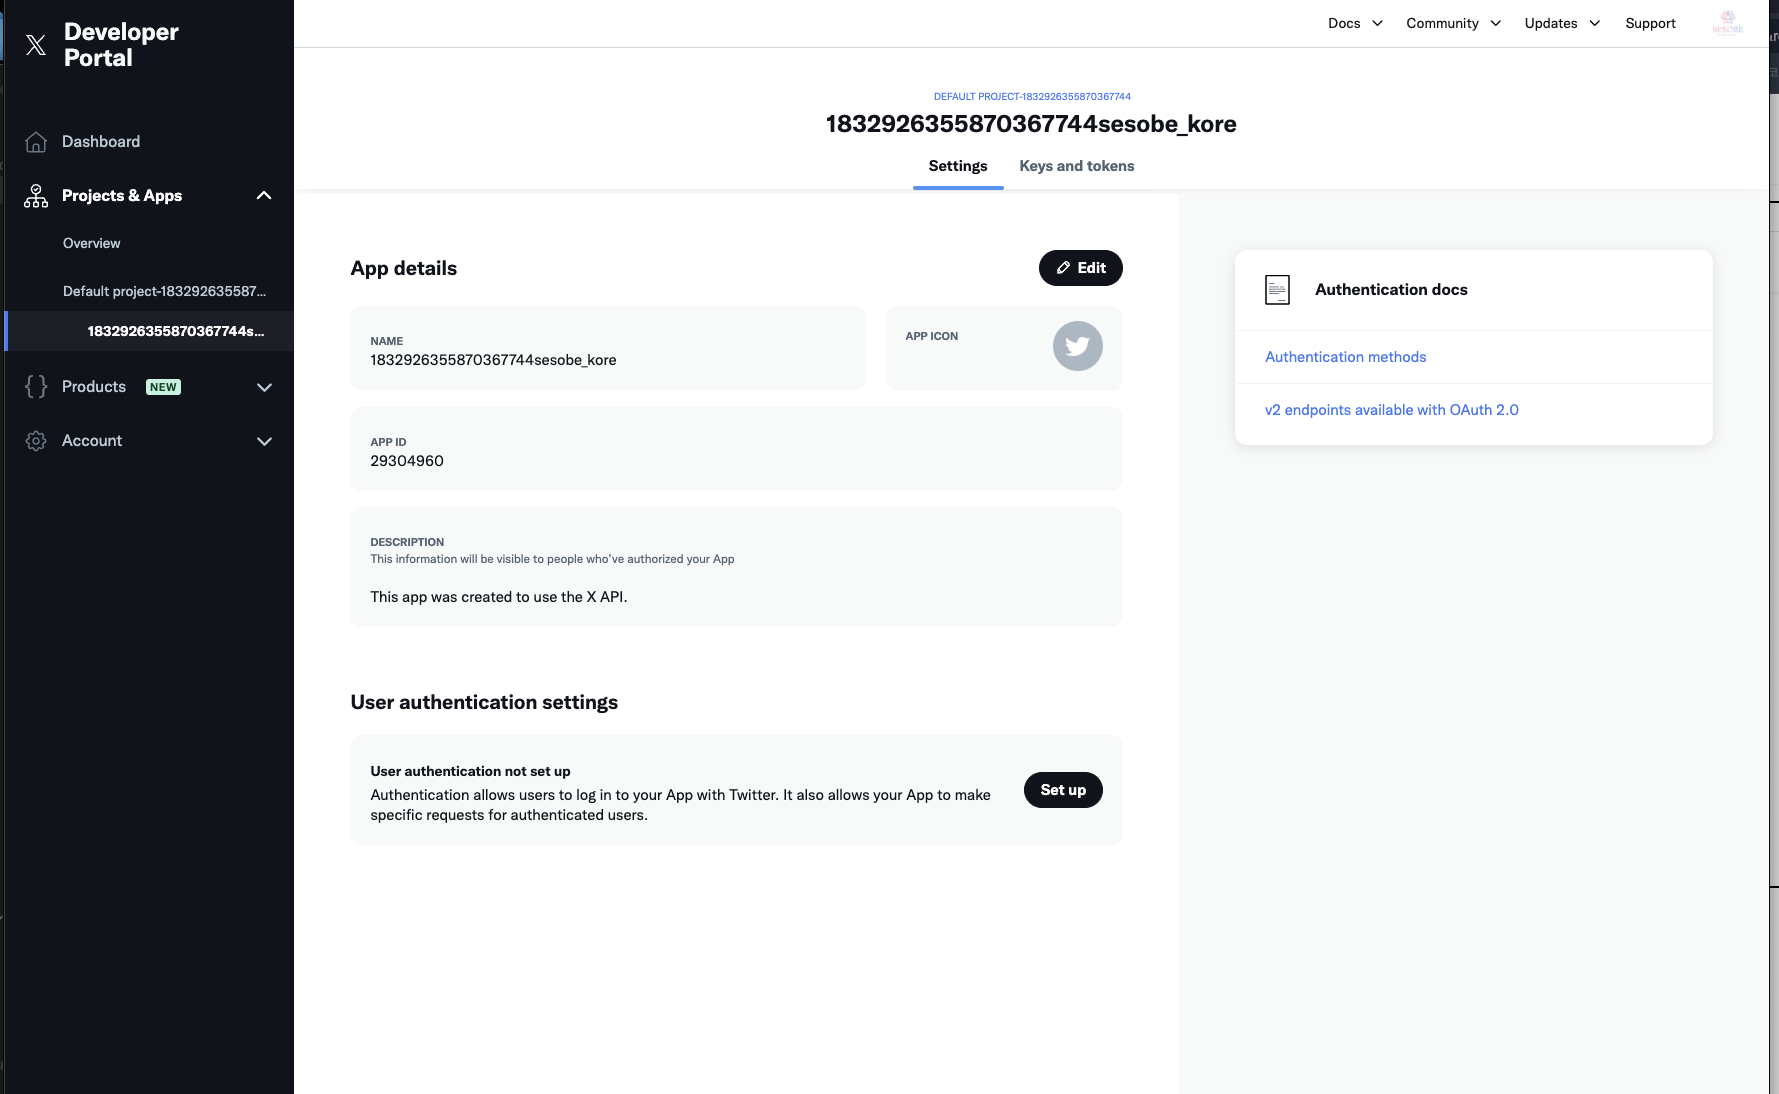
Task: Switch to Keys and tokens tab
Action: coord(1077,166)
